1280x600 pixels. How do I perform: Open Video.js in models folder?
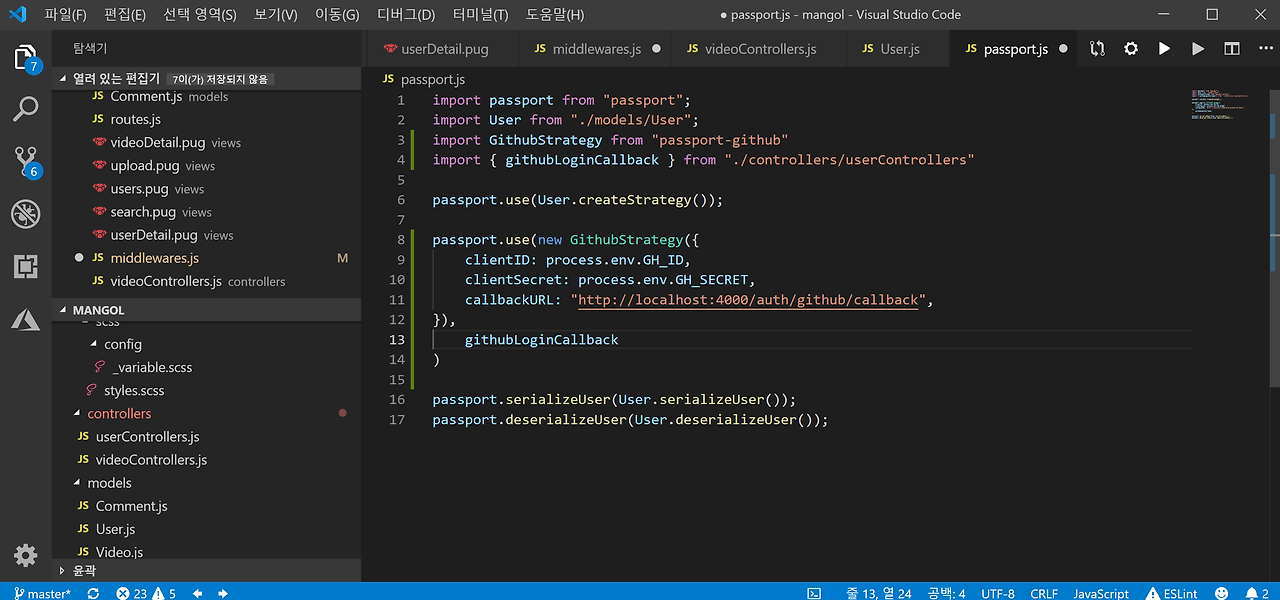119,551
